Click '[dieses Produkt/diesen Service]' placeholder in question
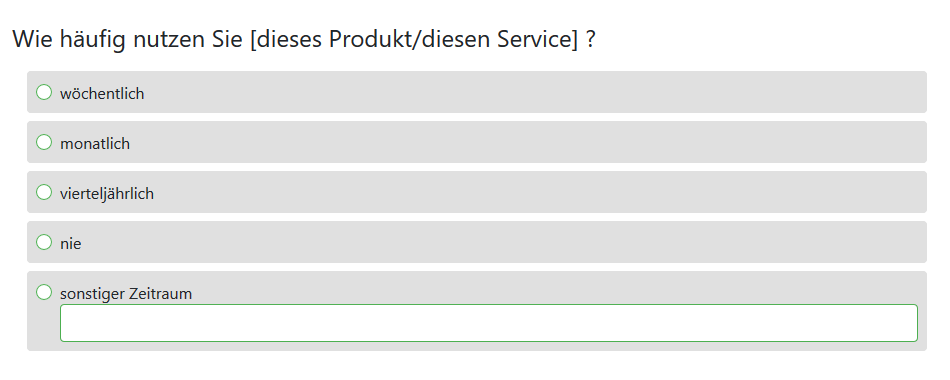This screenshot has width=950, height=380. coord(414,40)
